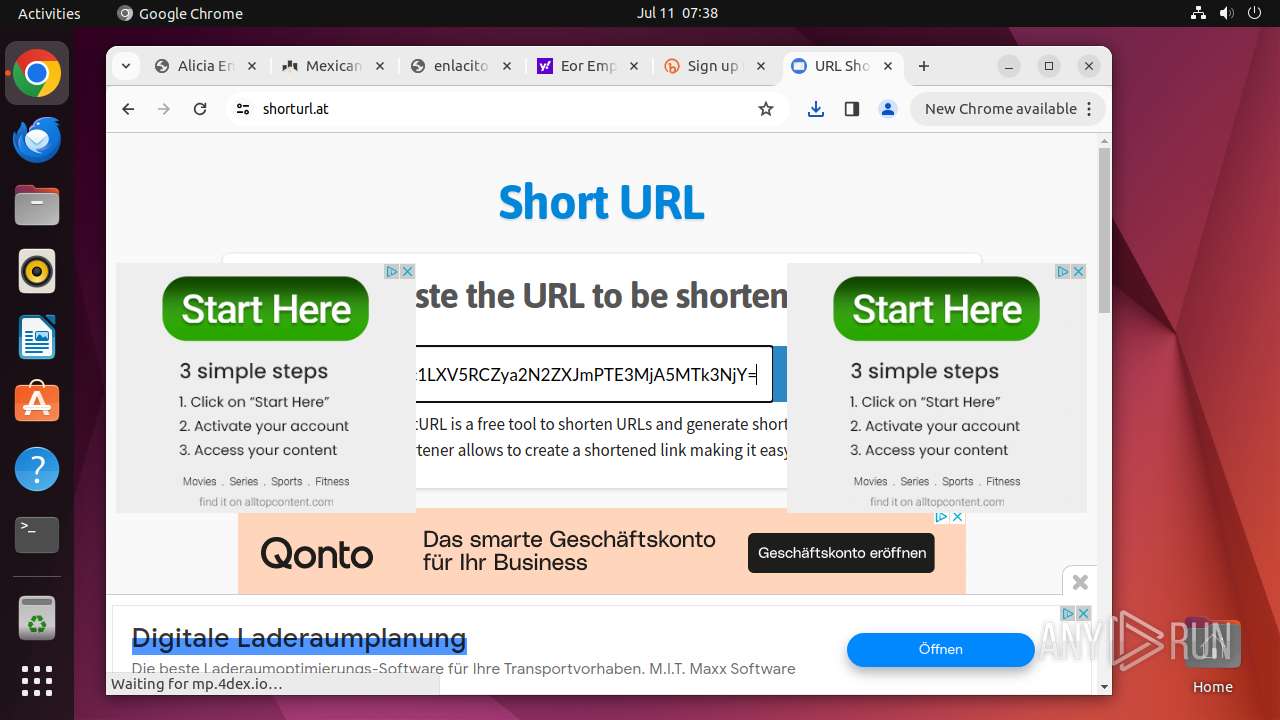Screen dimensions: 1280x720
Task: Close the Eor Emp tab
Action: [635, 66]
